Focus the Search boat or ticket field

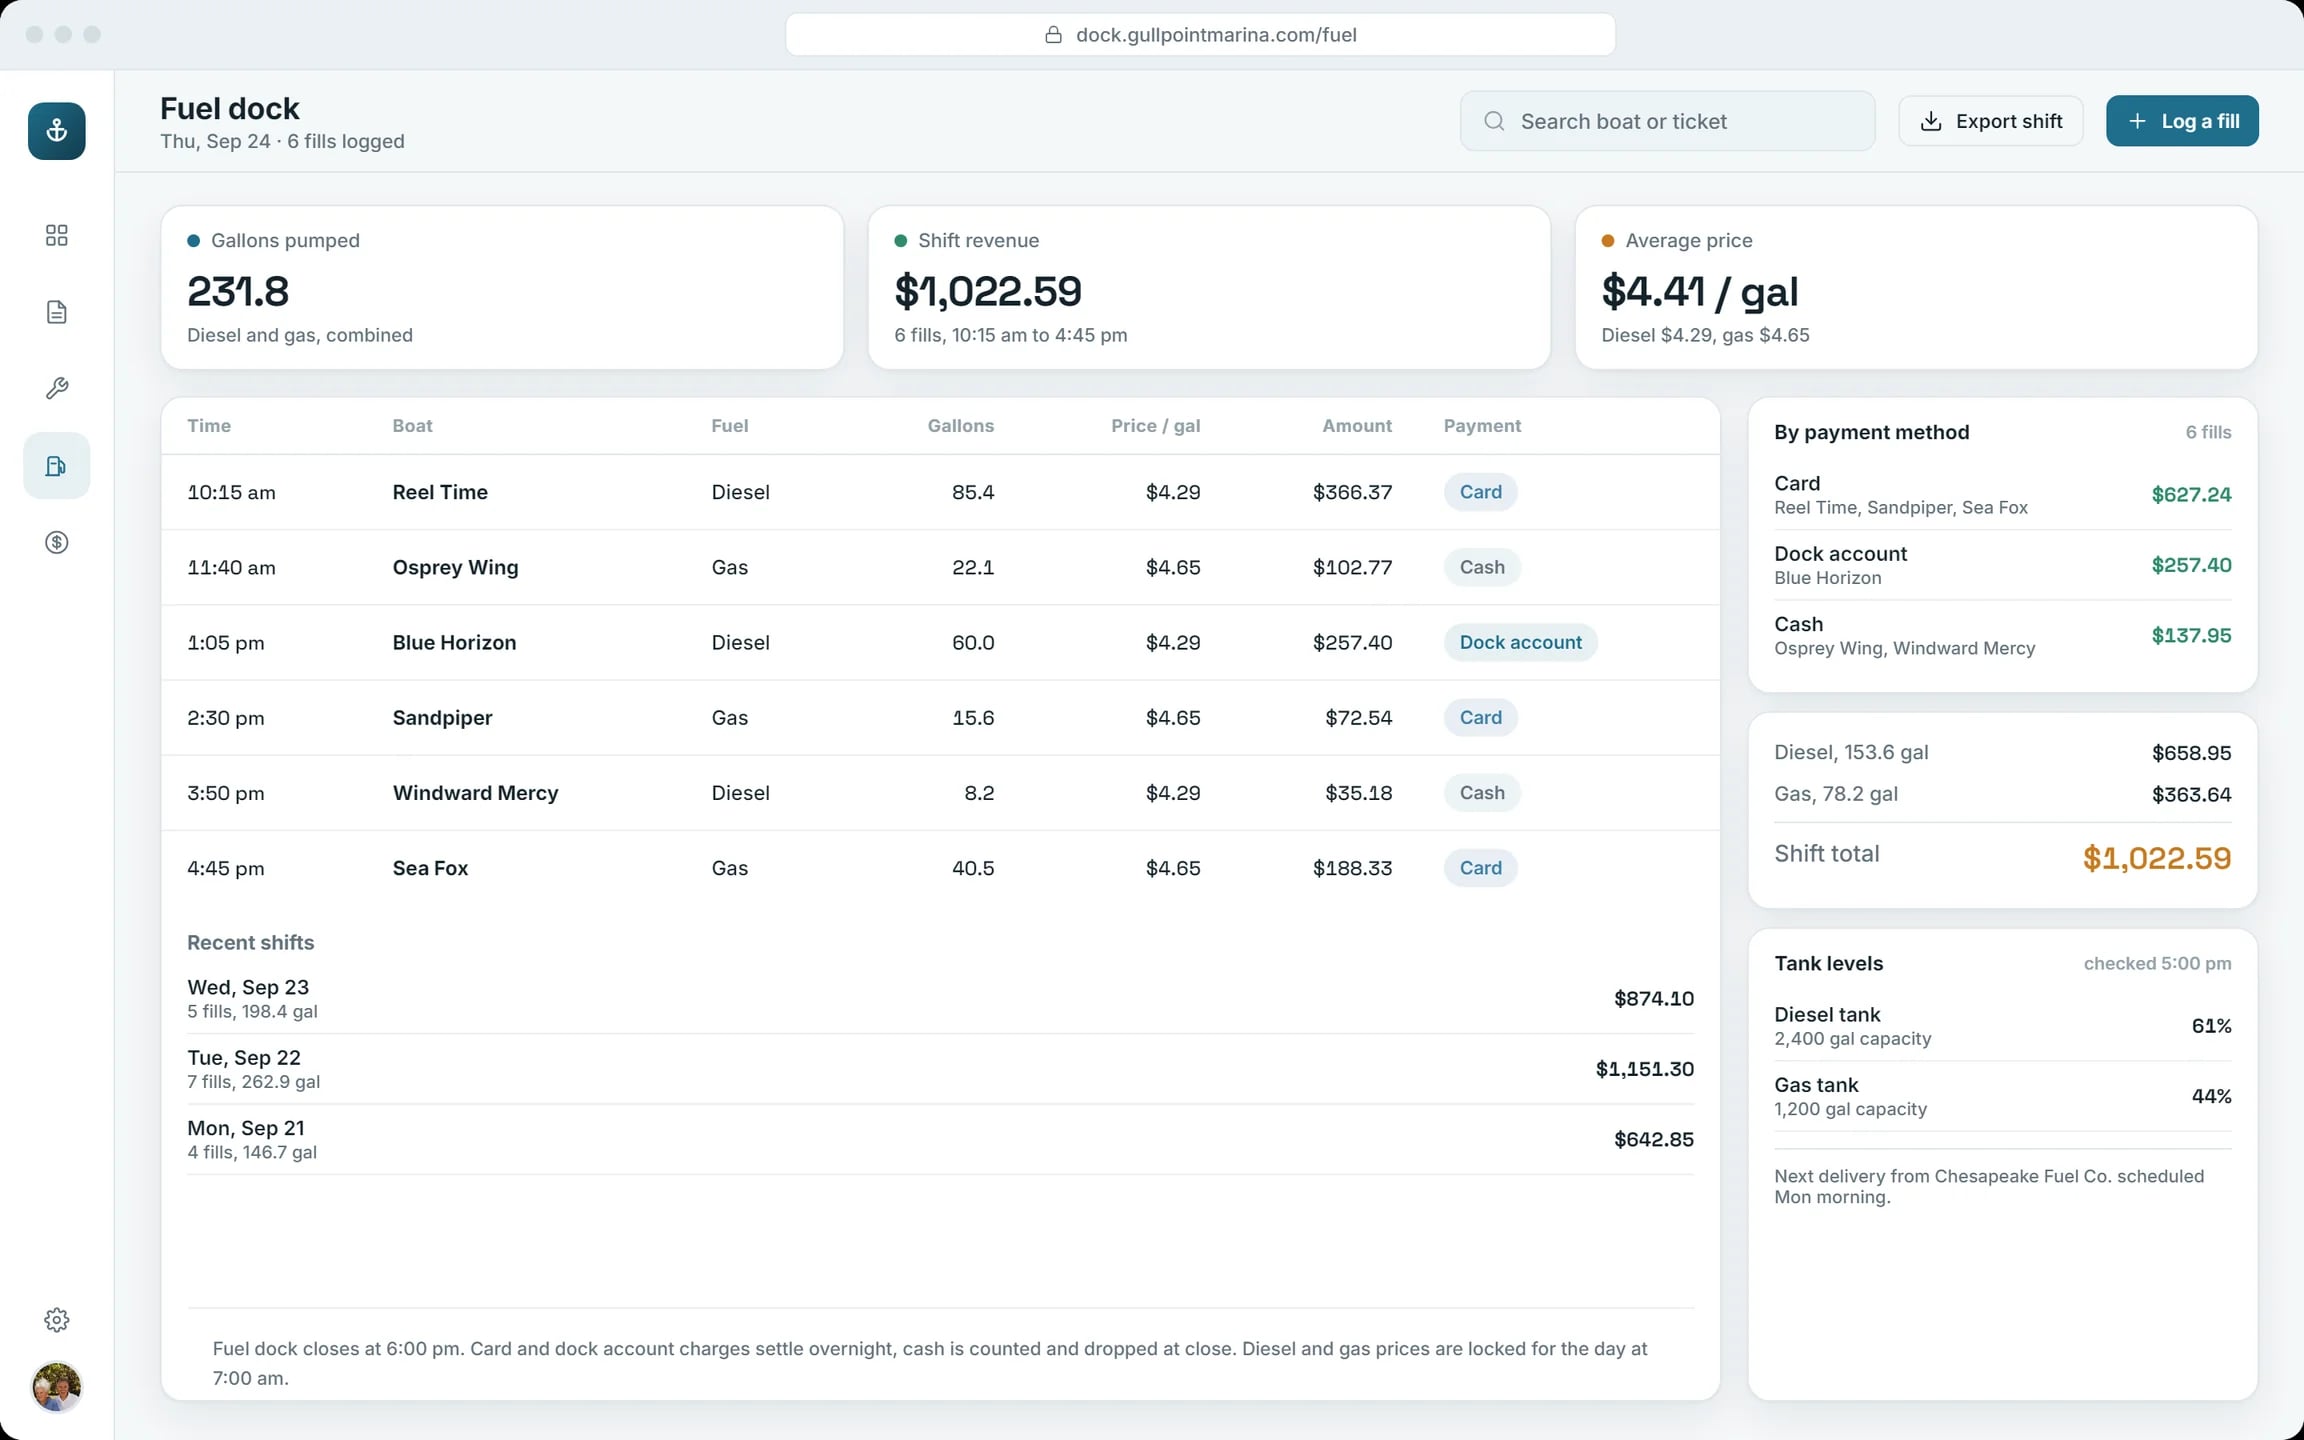pyautogui.click(x=1667, y=121)
